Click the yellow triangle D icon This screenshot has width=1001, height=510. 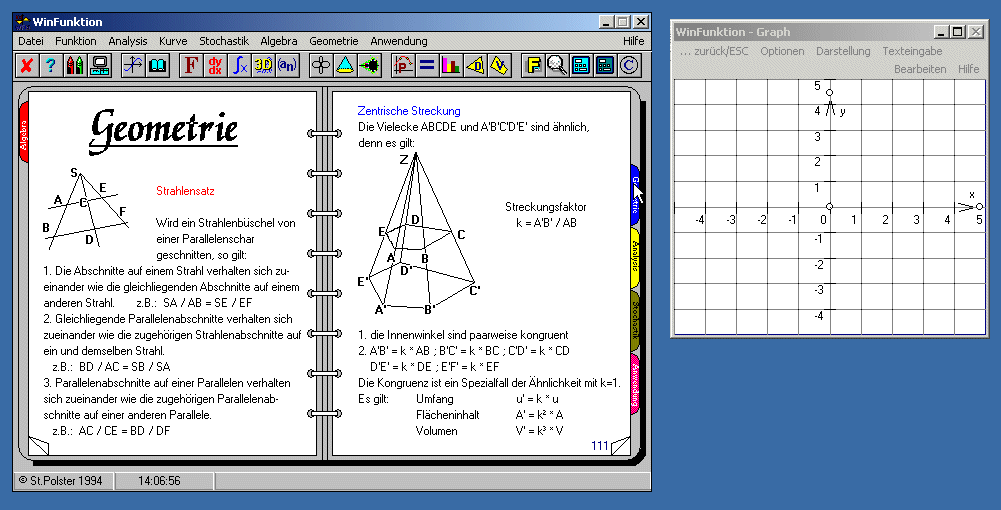pyautogui.click(x=475, y=65)
